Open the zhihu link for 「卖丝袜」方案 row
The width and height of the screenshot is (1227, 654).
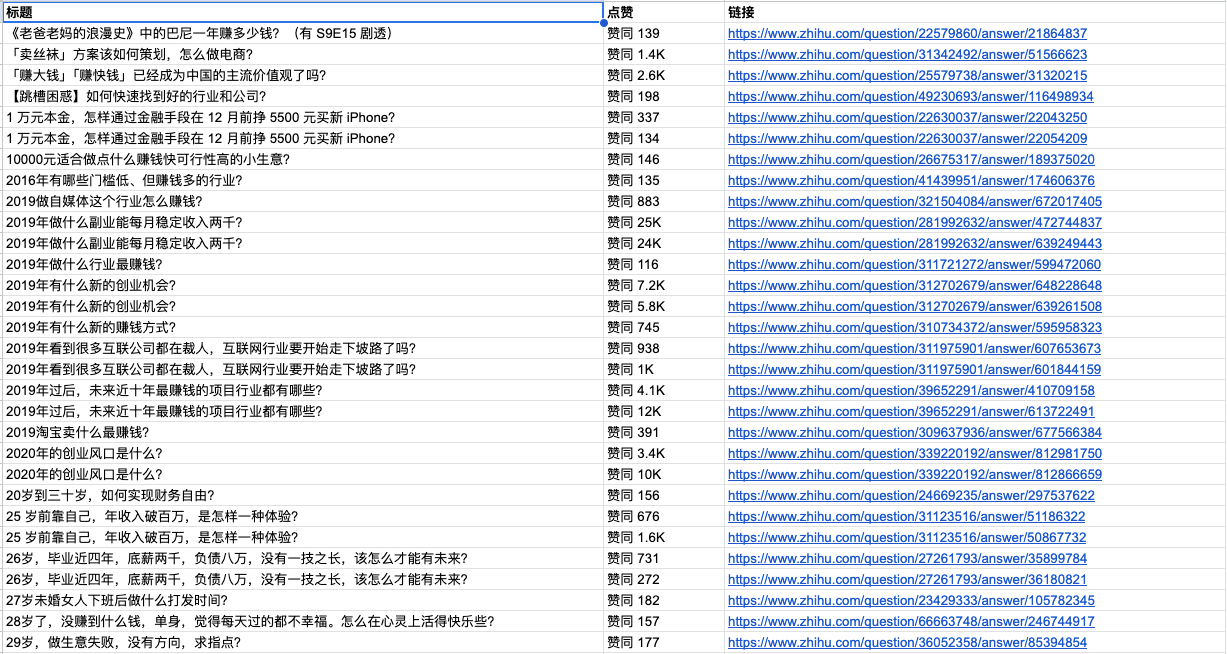(907, 54)
